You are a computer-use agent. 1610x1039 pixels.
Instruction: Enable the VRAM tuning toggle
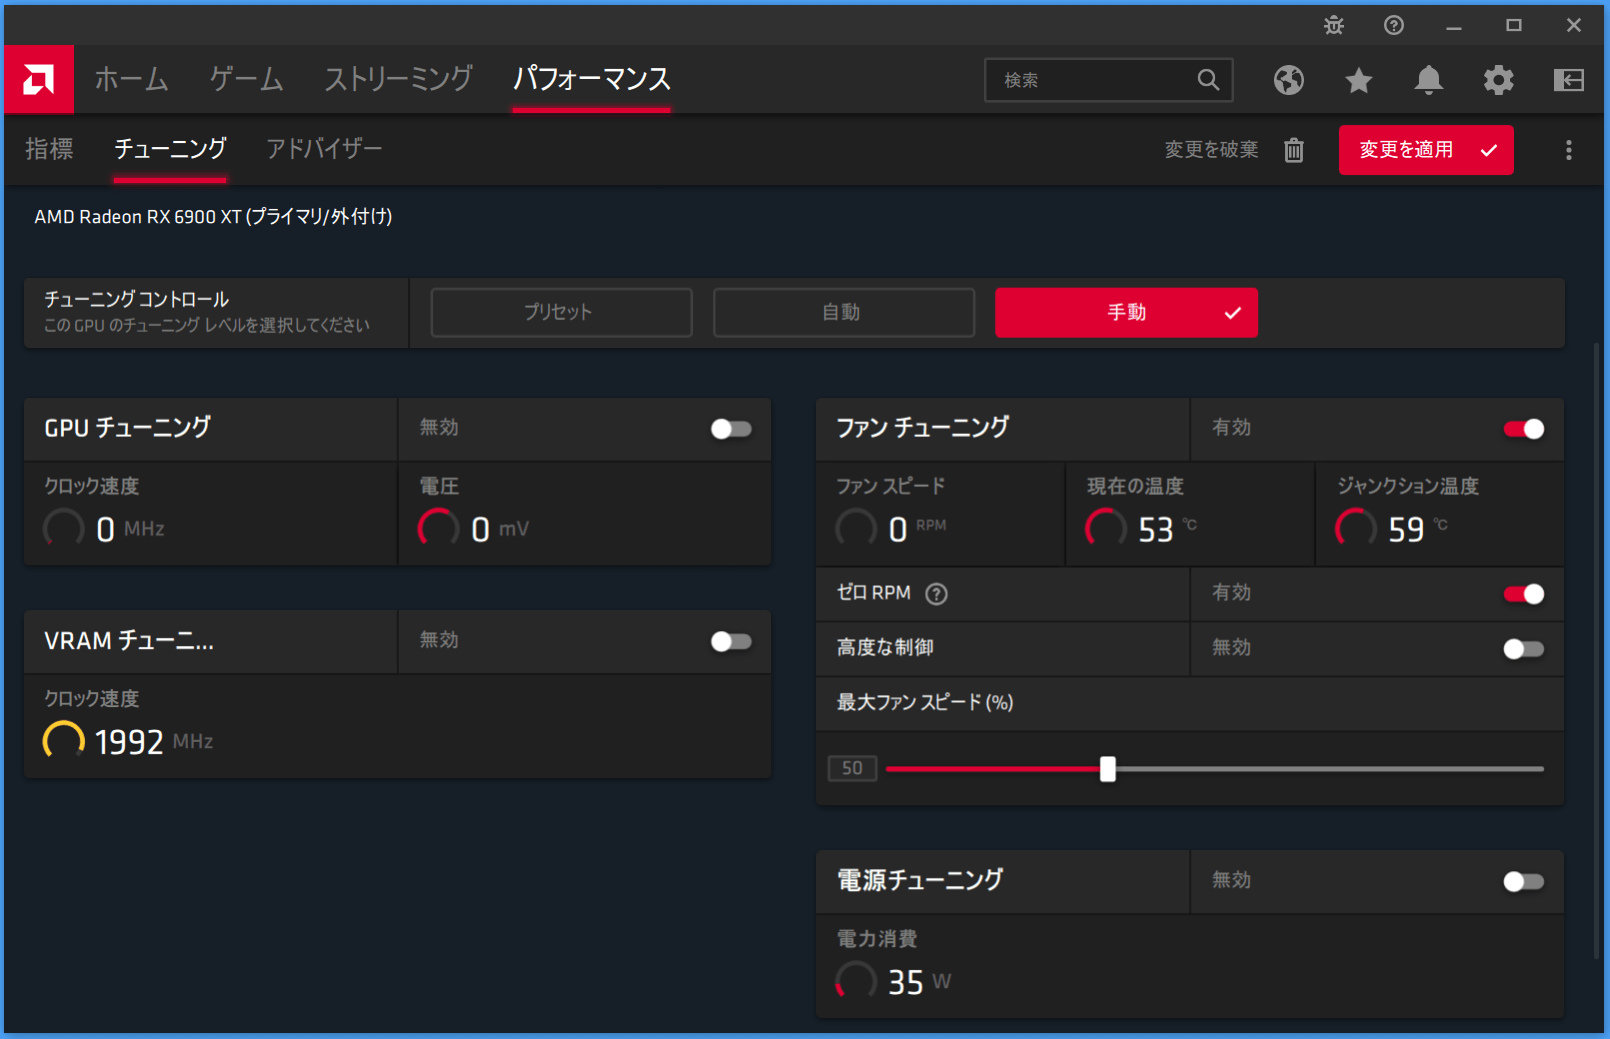[731, 641]
